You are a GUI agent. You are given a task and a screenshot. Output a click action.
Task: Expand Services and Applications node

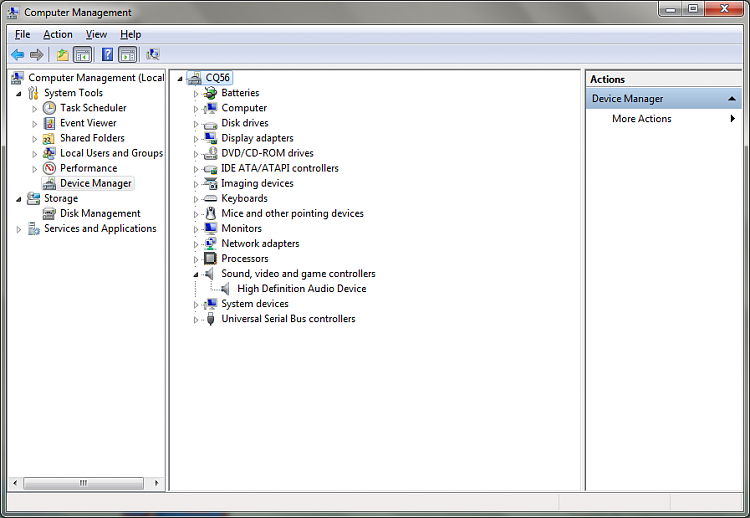19,230
